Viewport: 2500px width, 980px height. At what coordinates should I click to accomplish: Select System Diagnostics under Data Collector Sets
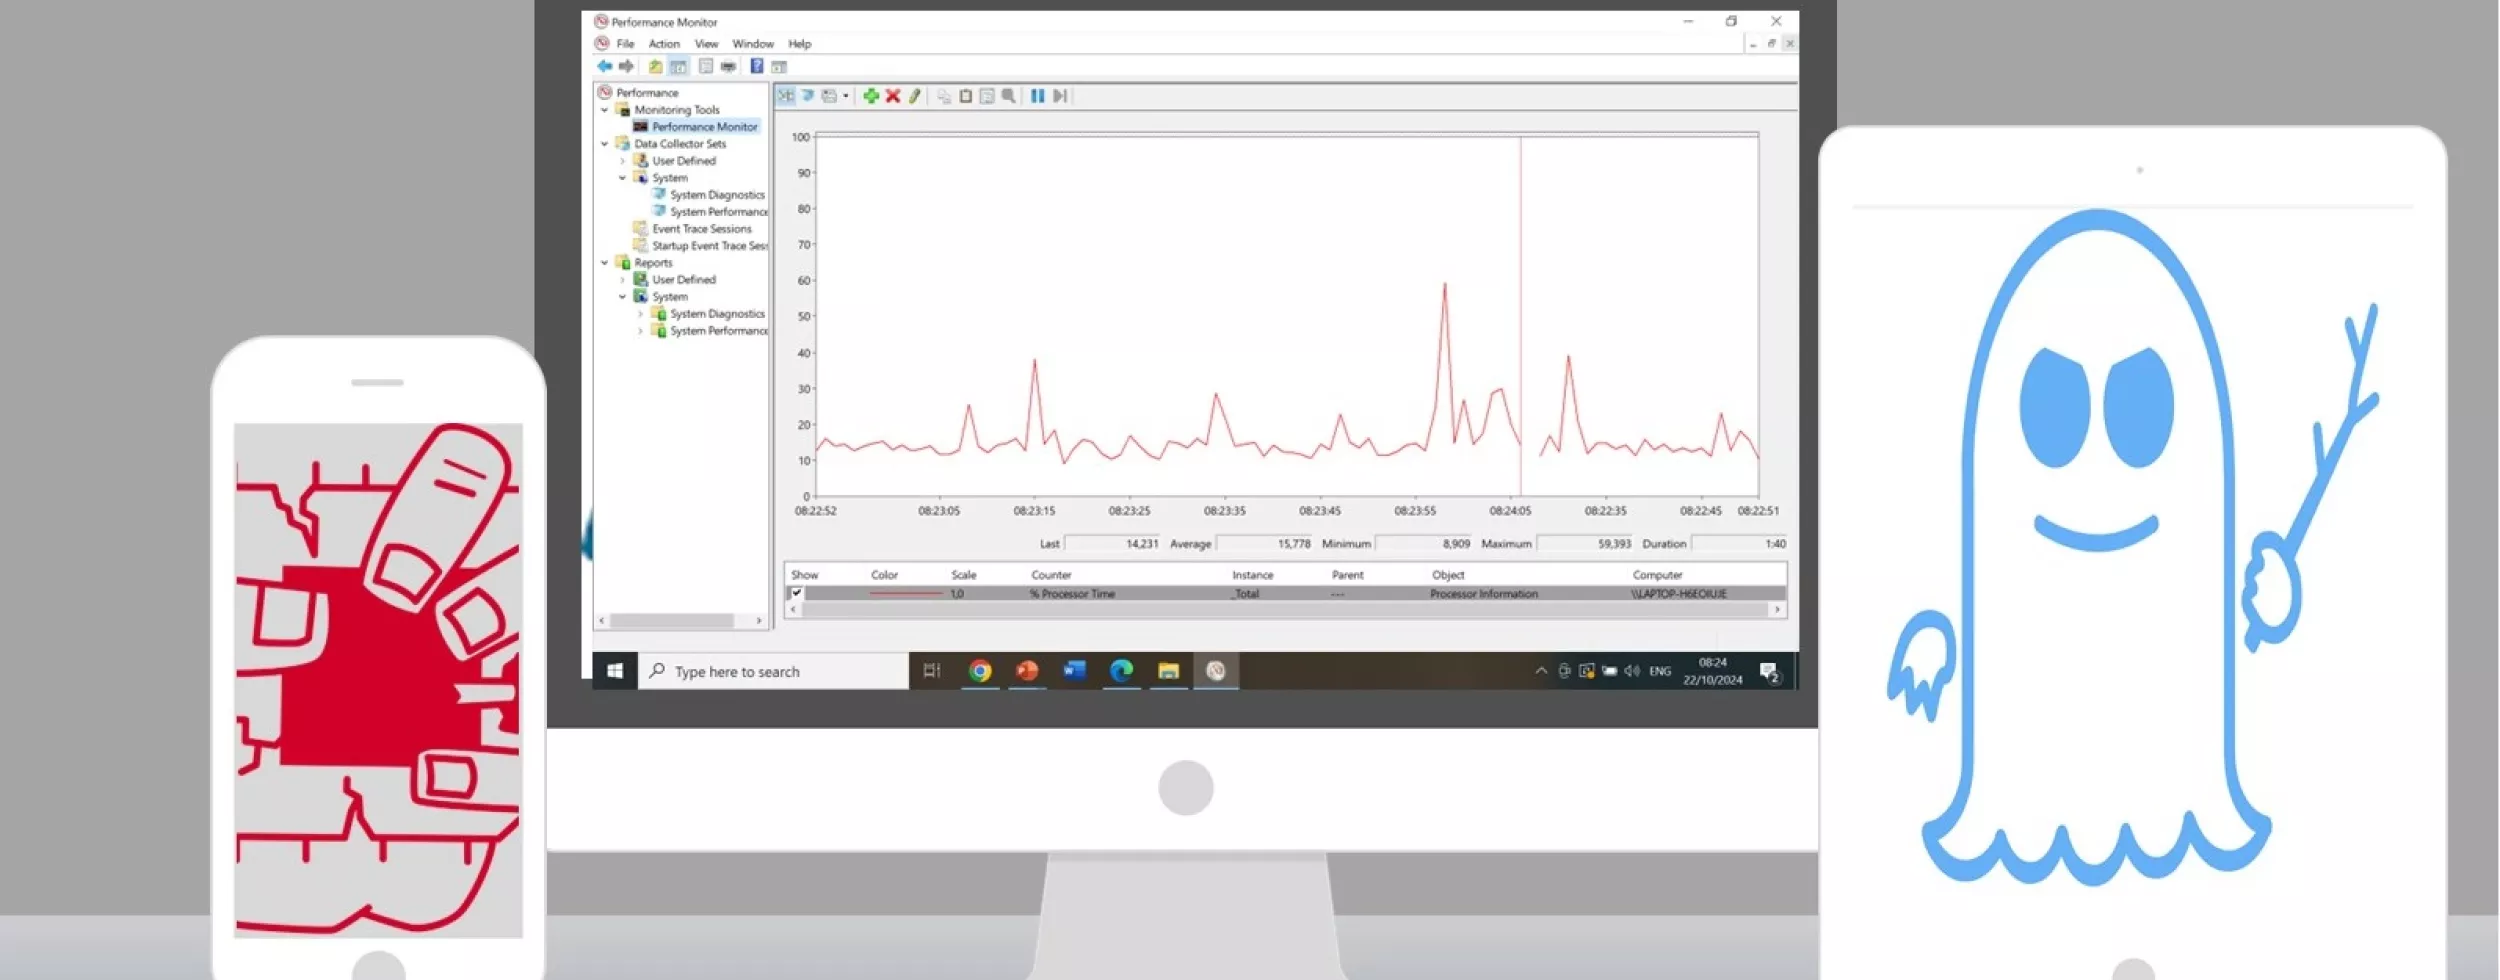coord(716,195)
